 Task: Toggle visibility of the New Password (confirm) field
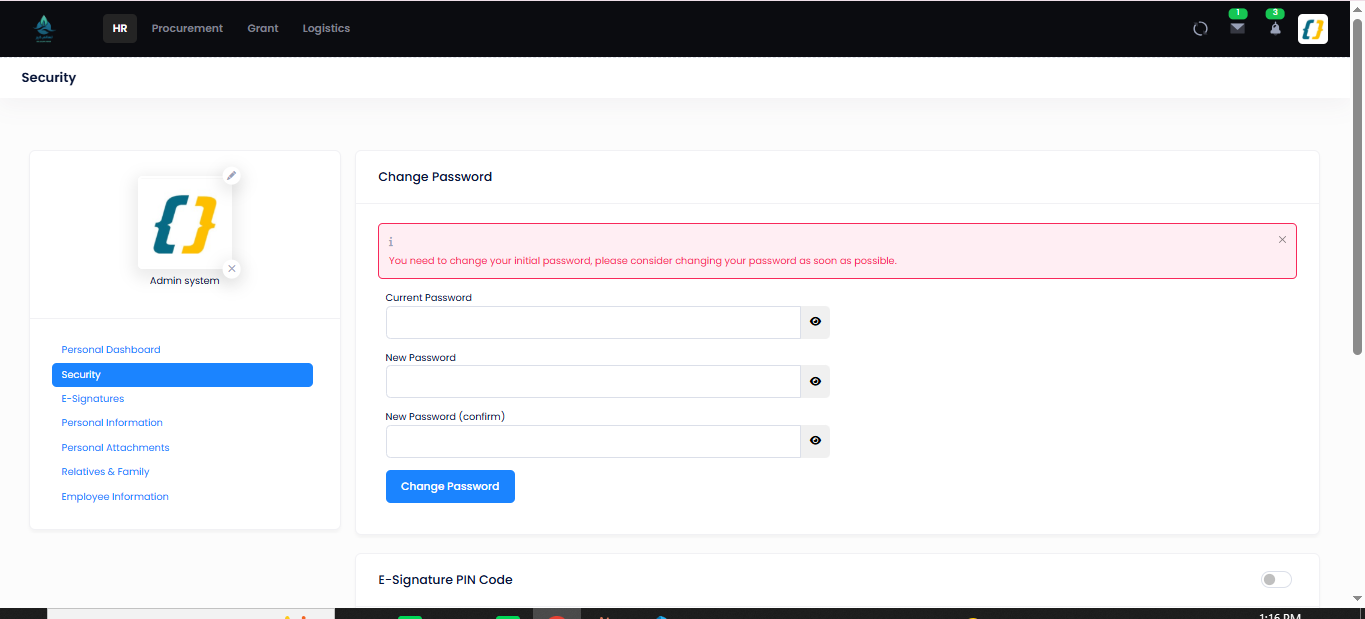815,441
